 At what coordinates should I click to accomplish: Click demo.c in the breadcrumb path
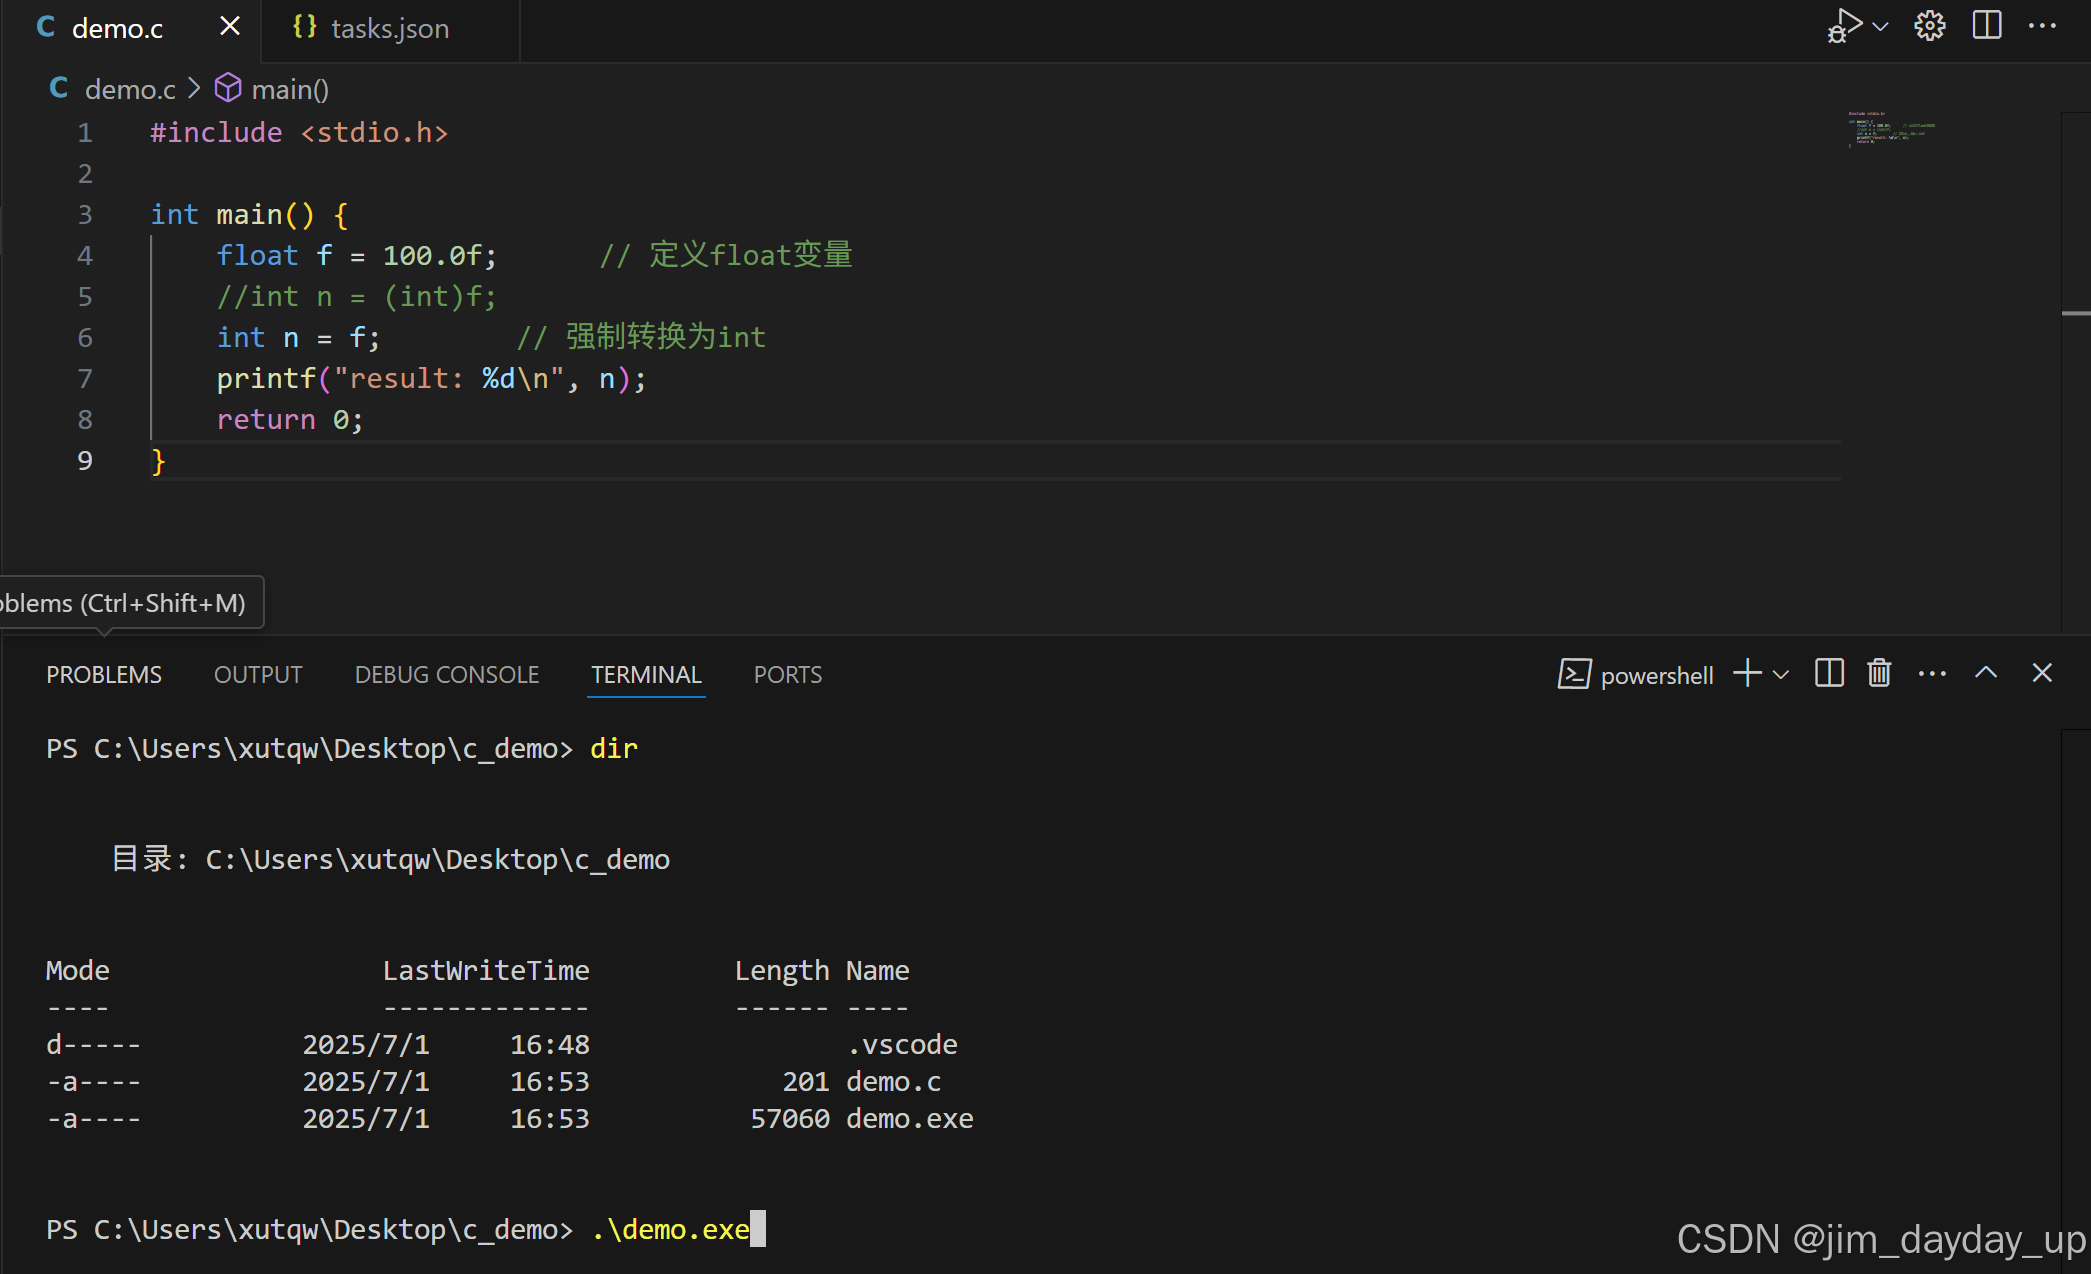129,90
